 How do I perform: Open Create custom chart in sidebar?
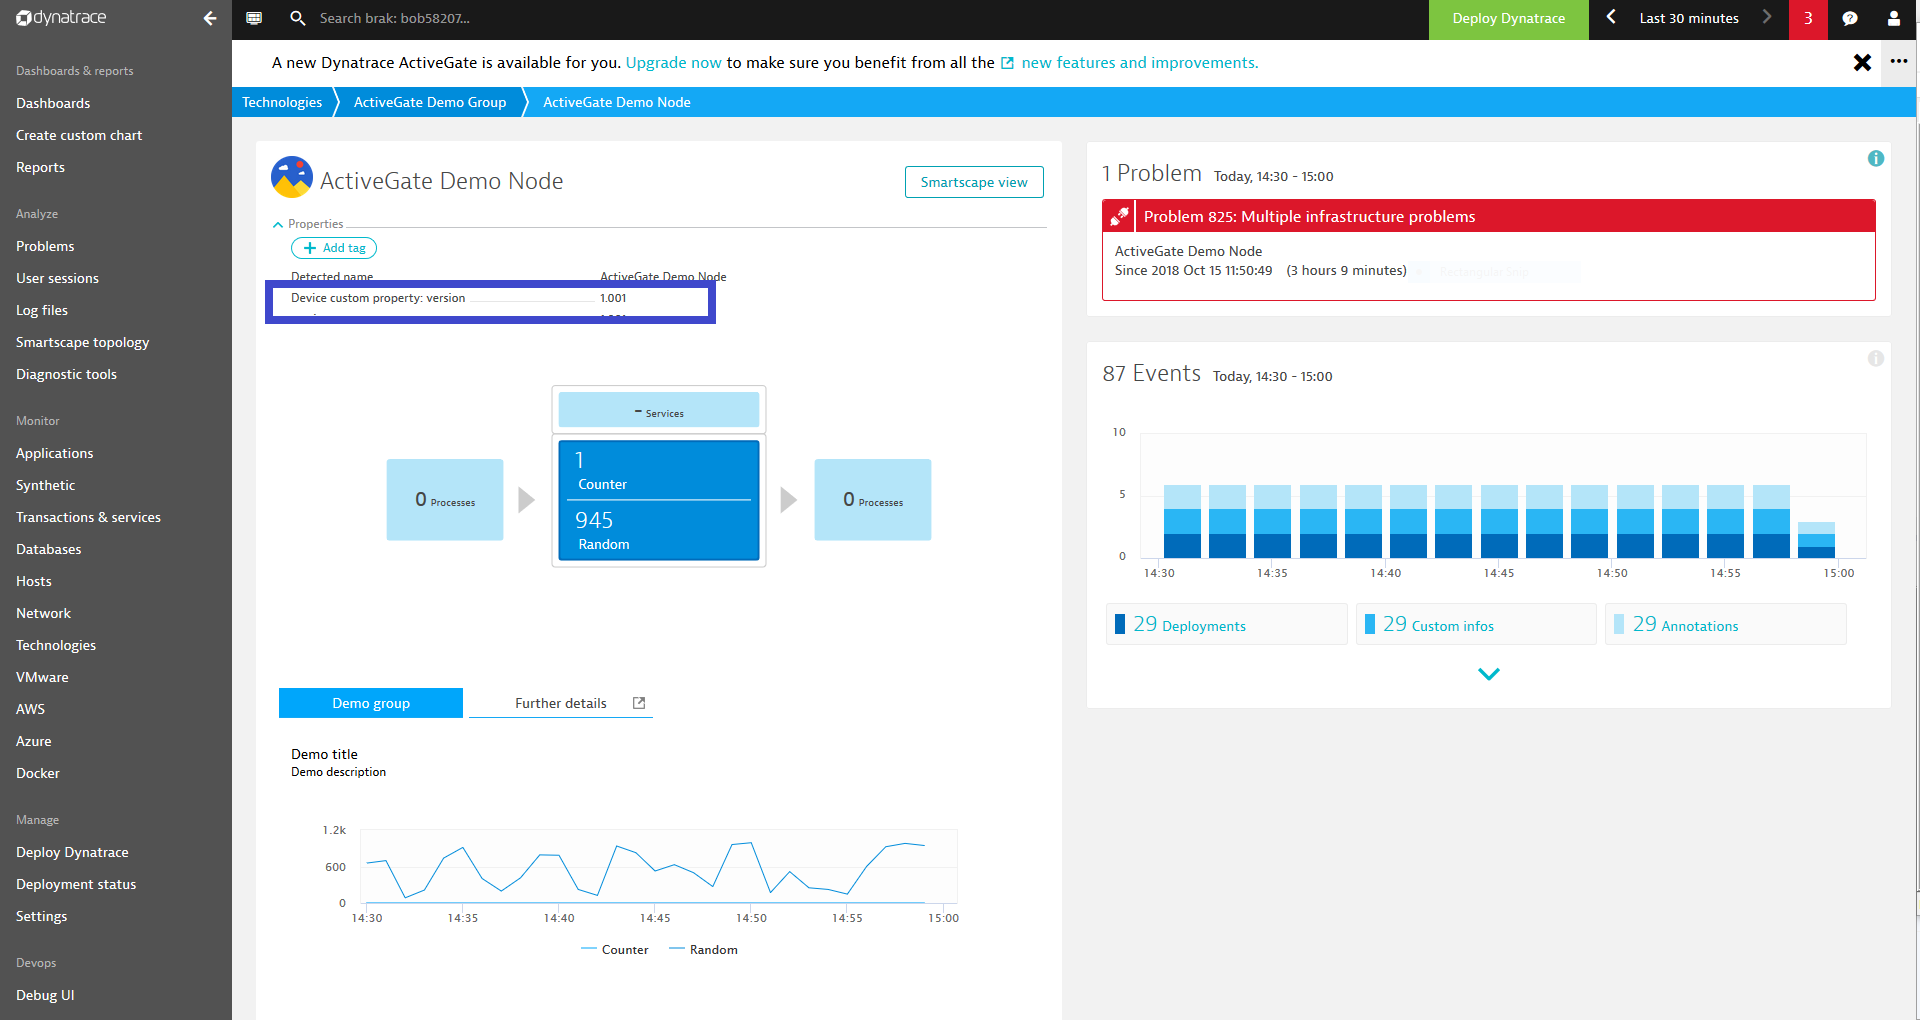(79, 135)
